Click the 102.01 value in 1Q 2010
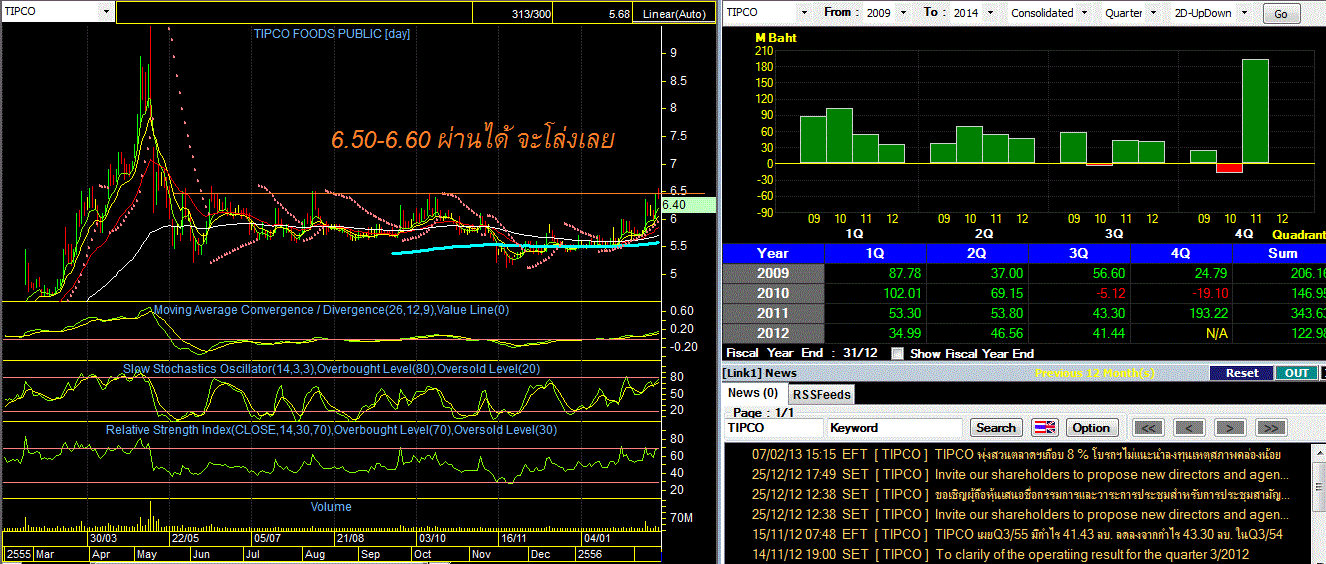Viewport: 1326px width, 564px height. (902, 293)
